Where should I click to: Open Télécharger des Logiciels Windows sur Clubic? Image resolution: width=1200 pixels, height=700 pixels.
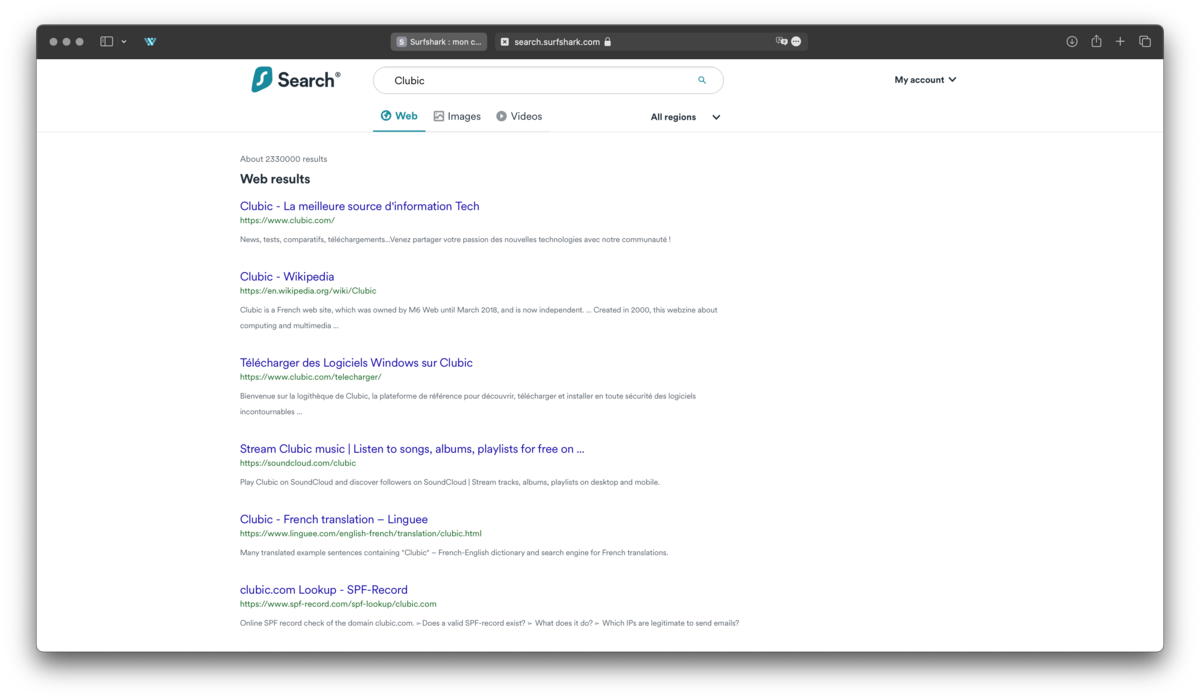(x=356, y=362)
